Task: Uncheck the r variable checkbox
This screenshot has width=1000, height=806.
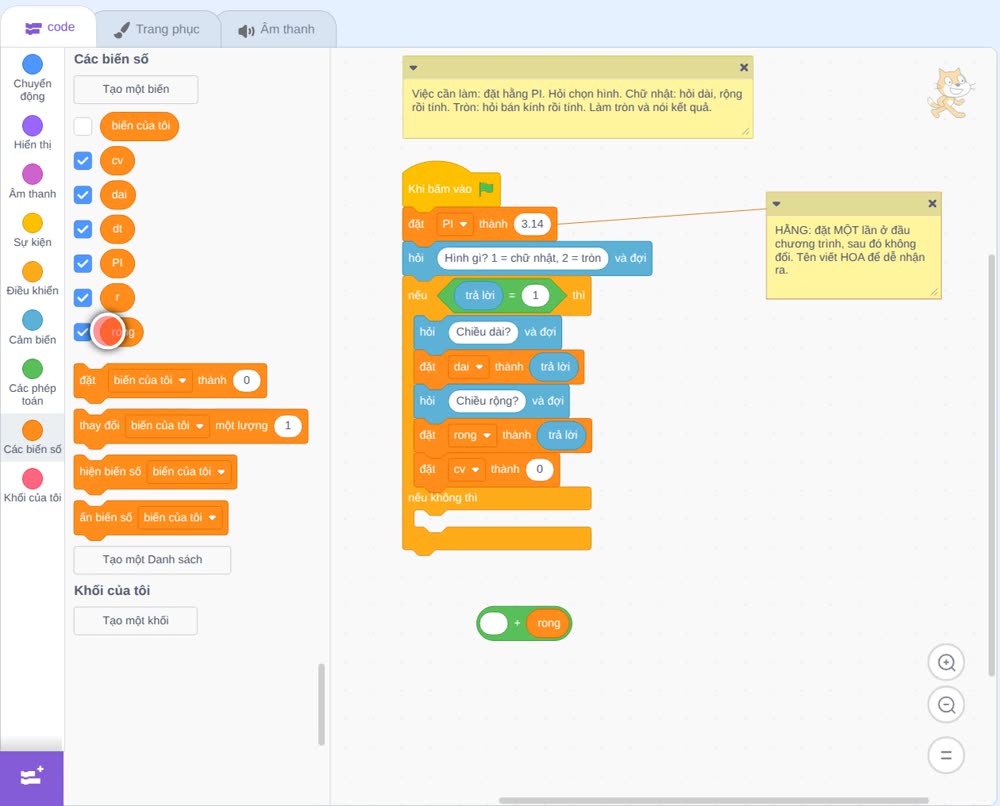Action: 83,297
